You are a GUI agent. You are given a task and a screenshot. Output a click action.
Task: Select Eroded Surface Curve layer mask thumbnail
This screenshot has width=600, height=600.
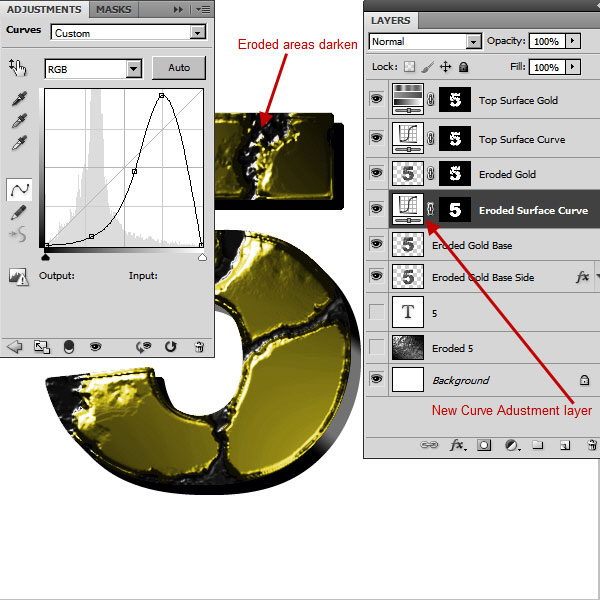455,209
